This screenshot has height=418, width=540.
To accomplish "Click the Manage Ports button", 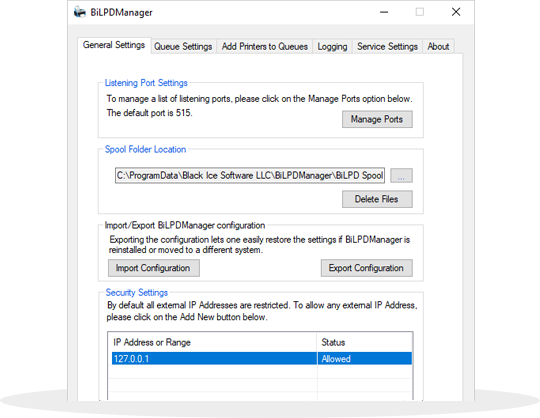I will tap(377, 119).
